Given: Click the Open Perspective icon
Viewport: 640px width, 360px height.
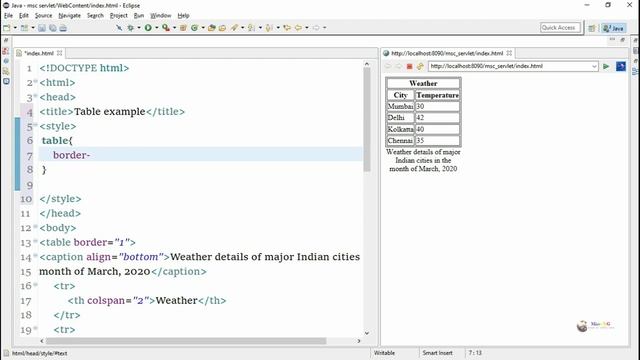Looking at the screenshot, I should [x=592, y=28].
